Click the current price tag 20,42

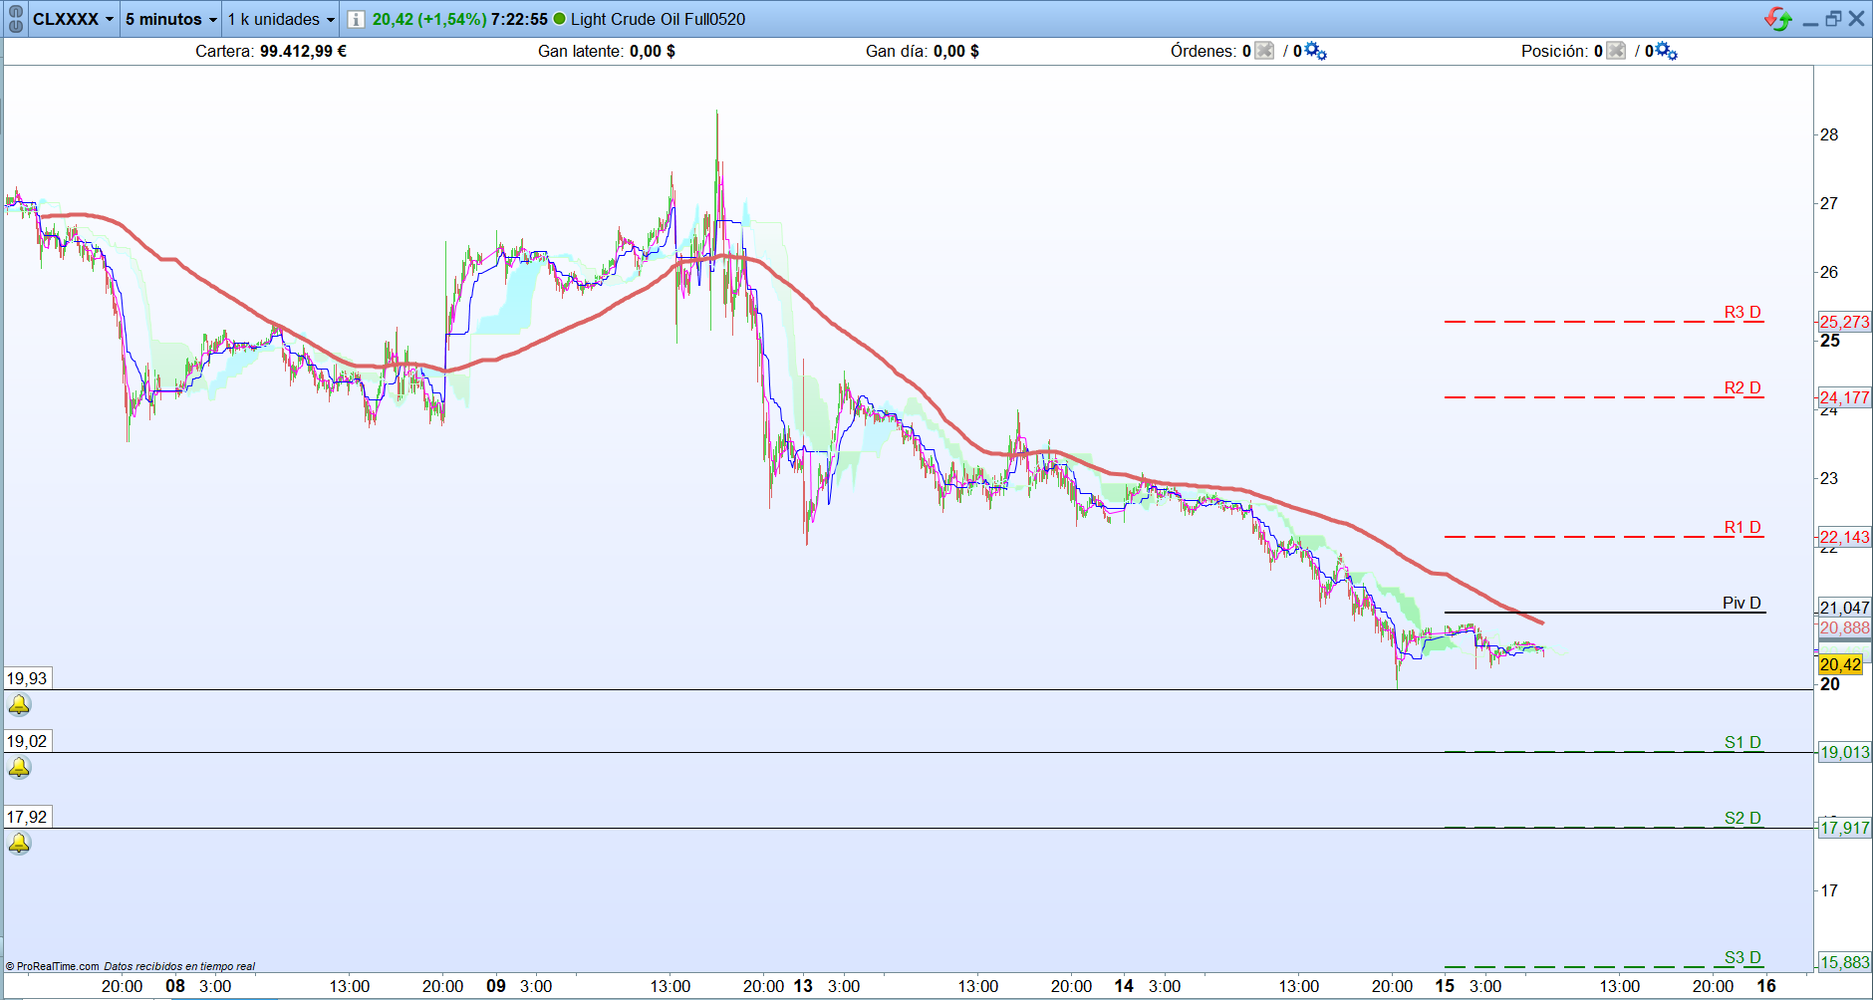click(x=1841, y=664)
